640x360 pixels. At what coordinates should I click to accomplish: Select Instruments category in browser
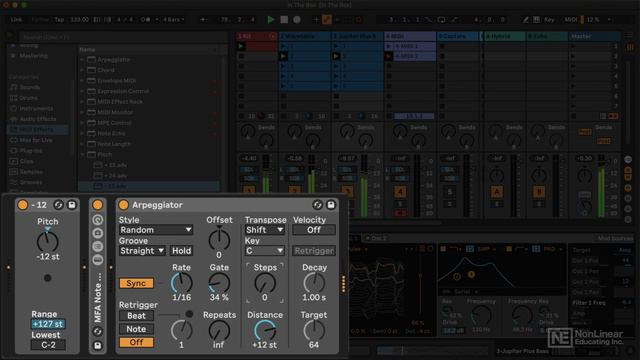click(x=36, y=108)
